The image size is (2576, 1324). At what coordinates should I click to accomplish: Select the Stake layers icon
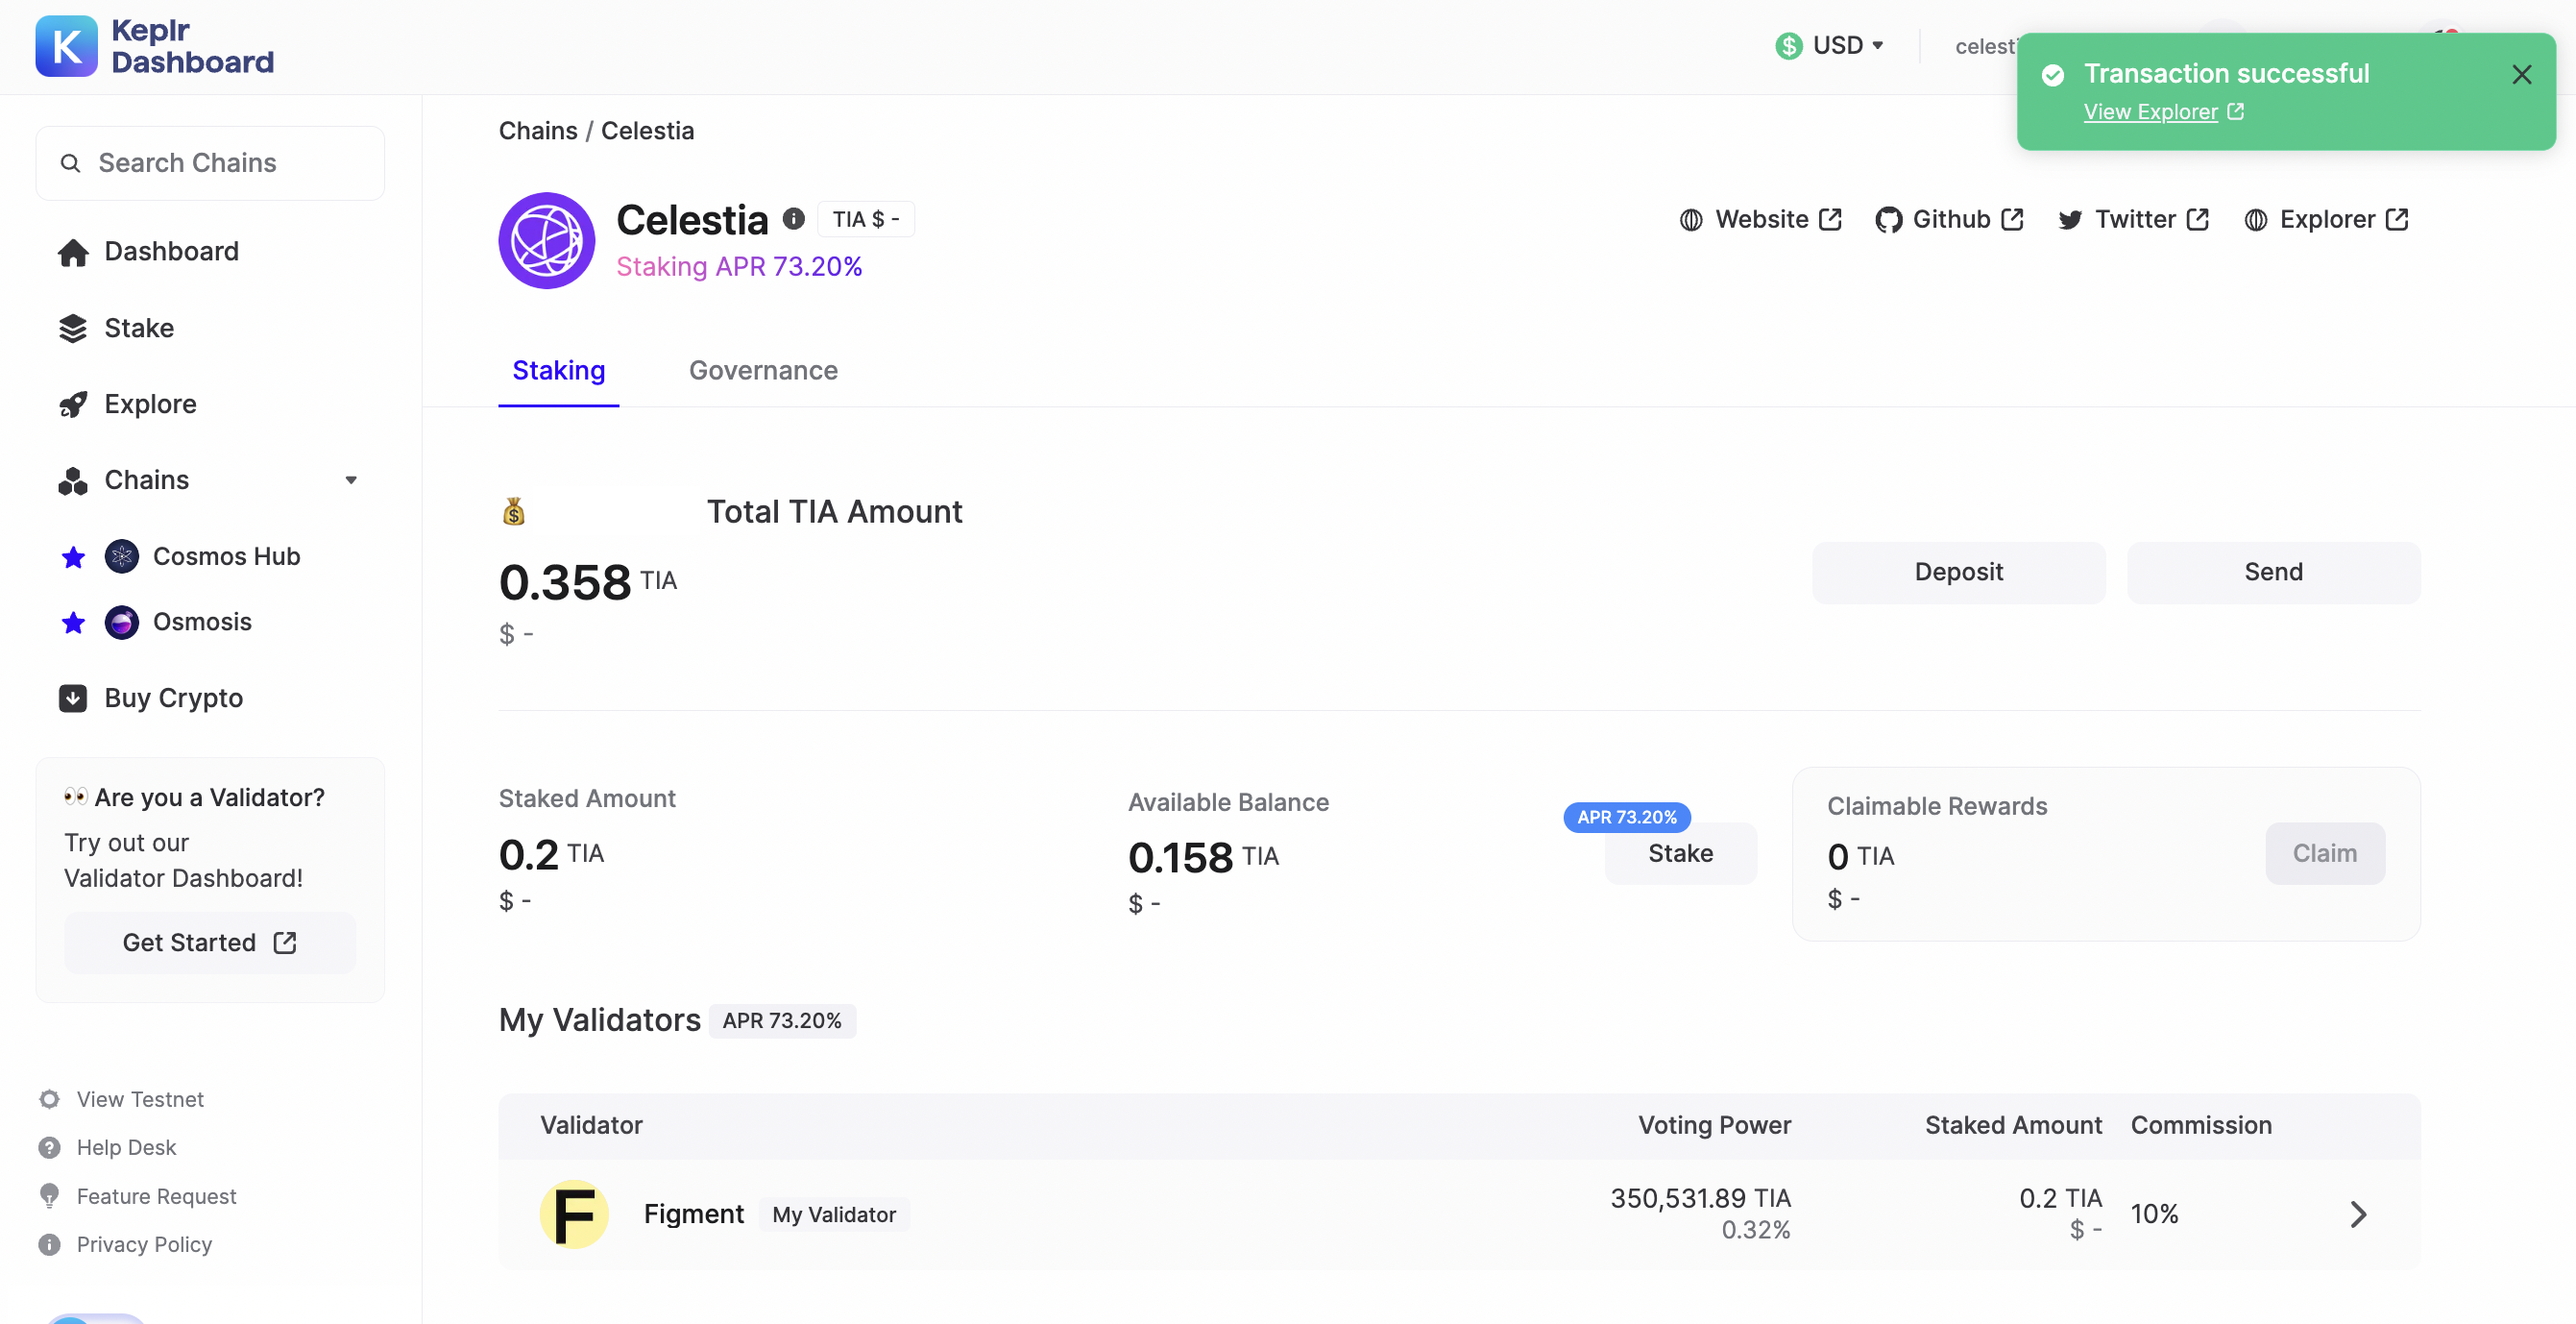pyautogui.click(x=73, y=328)
